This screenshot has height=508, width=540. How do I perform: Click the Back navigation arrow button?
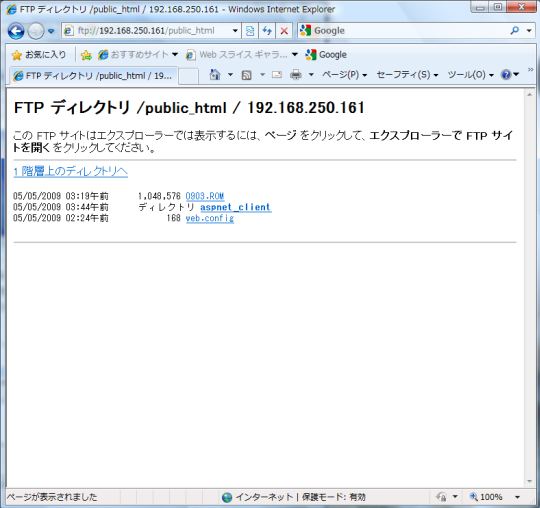click(16, 31)
